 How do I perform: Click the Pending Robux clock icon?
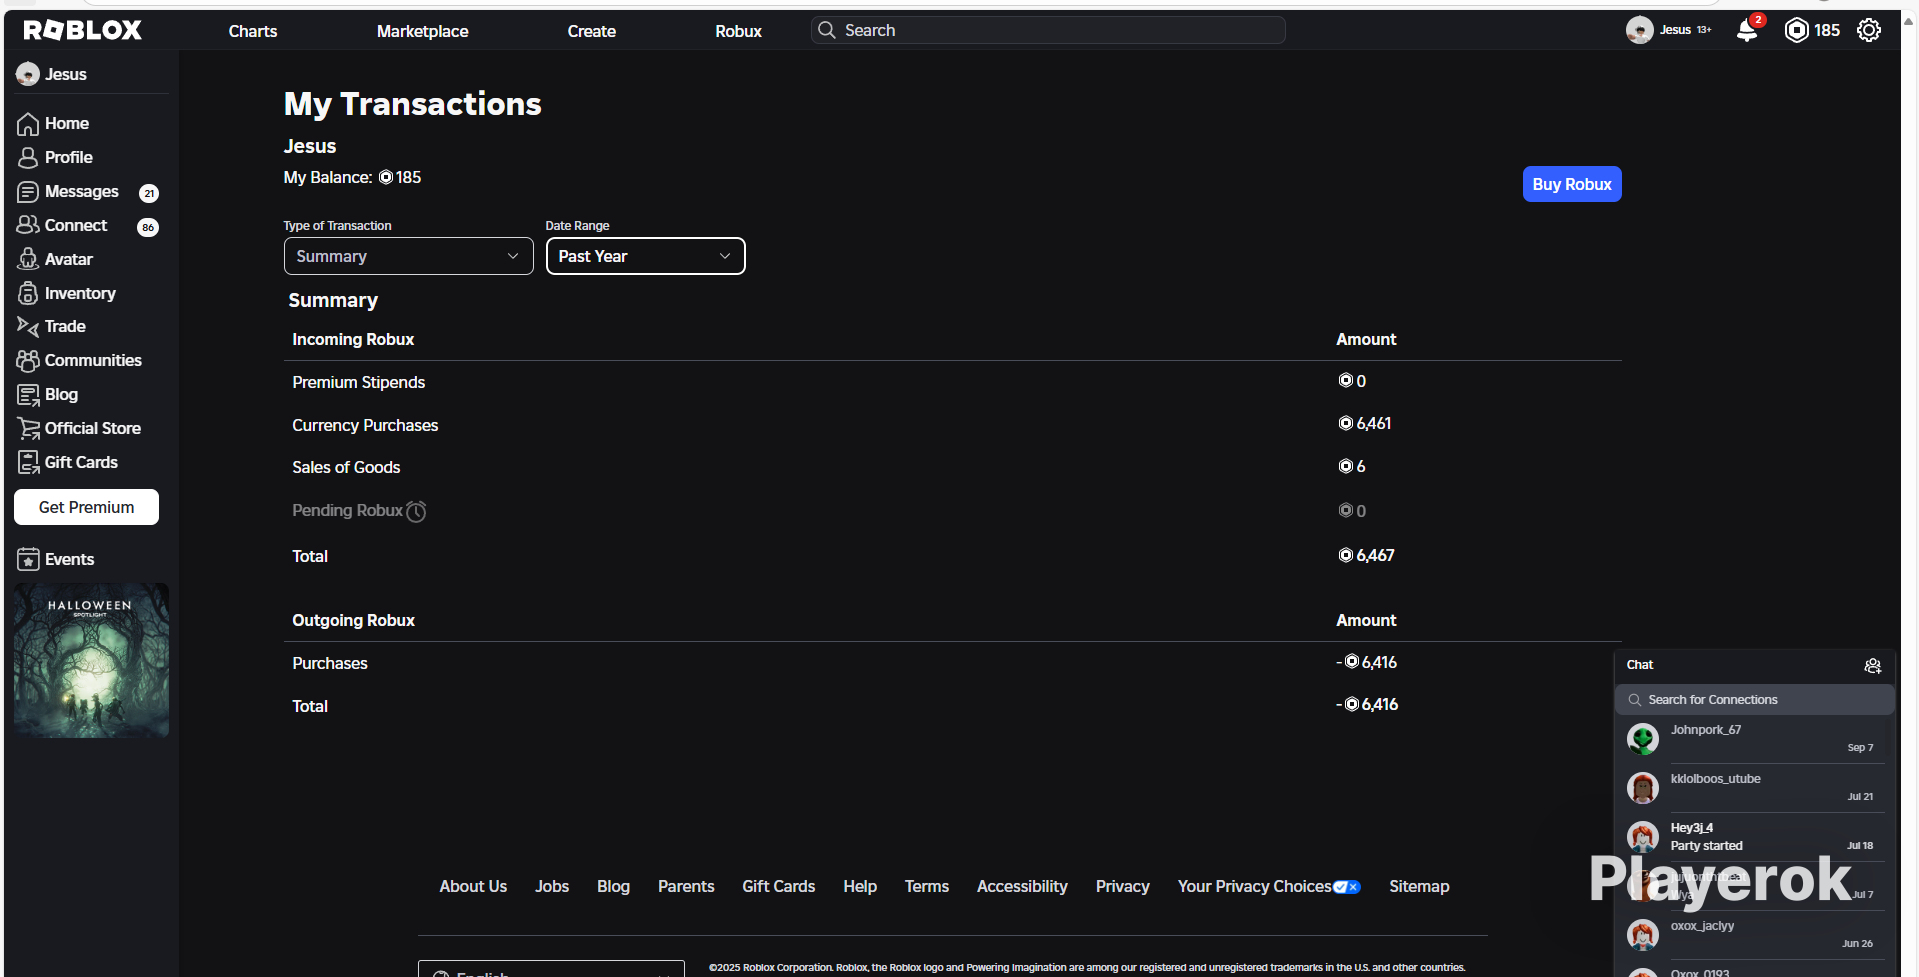click(x=416, y=511)
